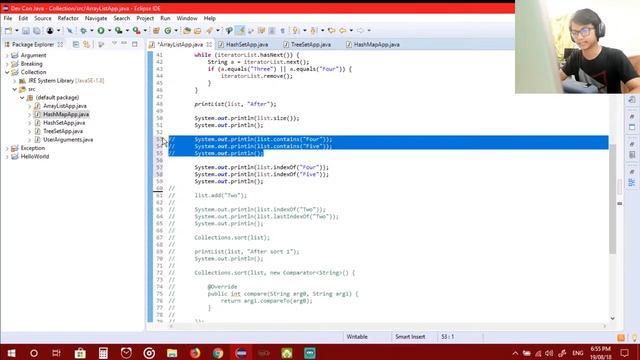640x360 pixels.
Task: Click the Back navigation arrow icon
Action: 342,30
